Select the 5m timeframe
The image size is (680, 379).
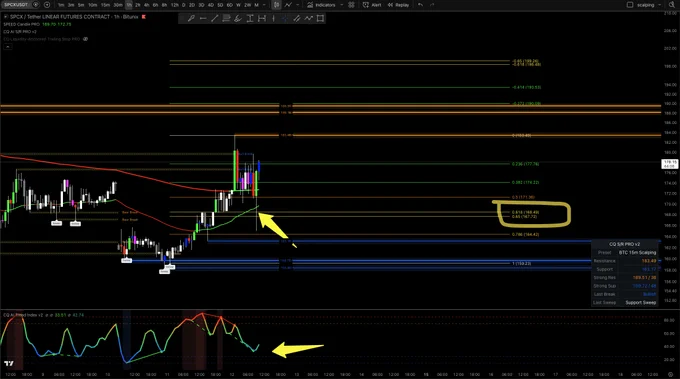(x=81, y=5)
